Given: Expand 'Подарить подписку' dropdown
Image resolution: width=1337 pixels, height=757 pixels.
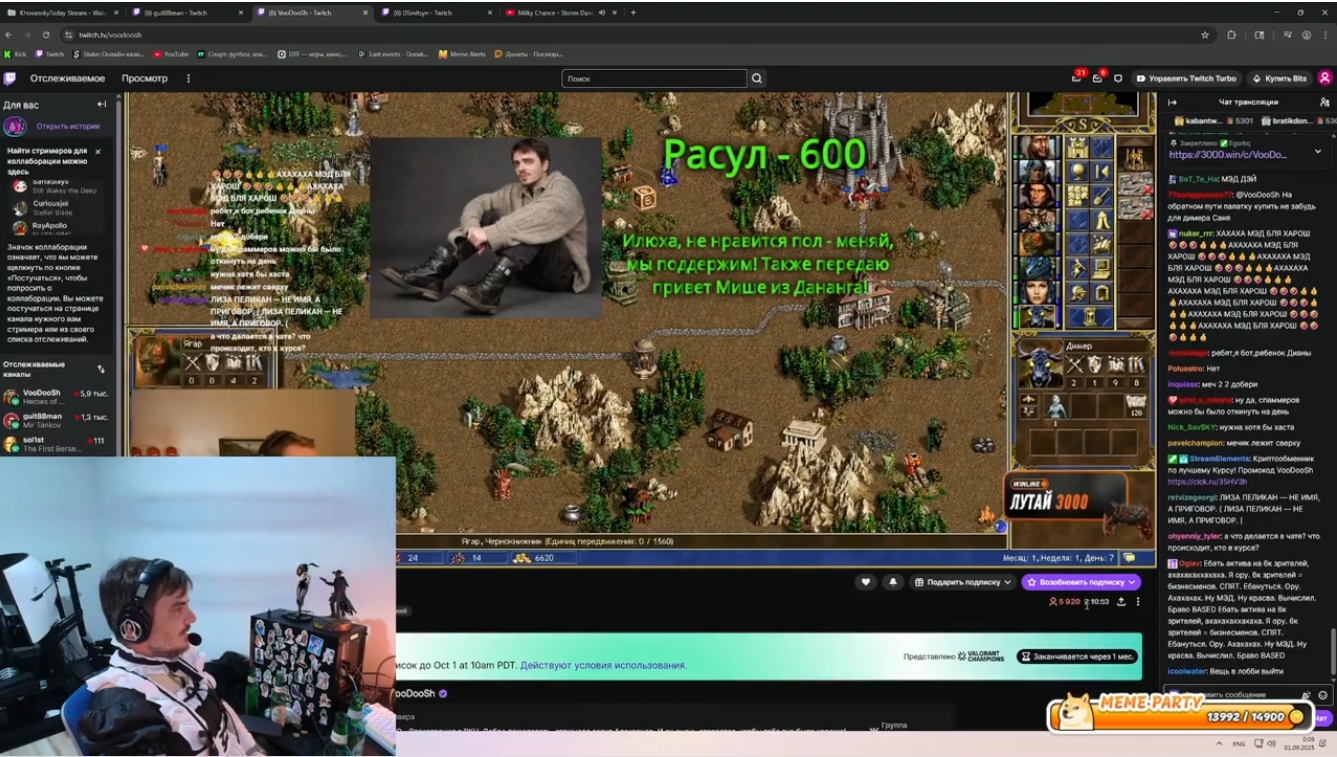Looking at the screenshot, I should [x=1007, y=582].
